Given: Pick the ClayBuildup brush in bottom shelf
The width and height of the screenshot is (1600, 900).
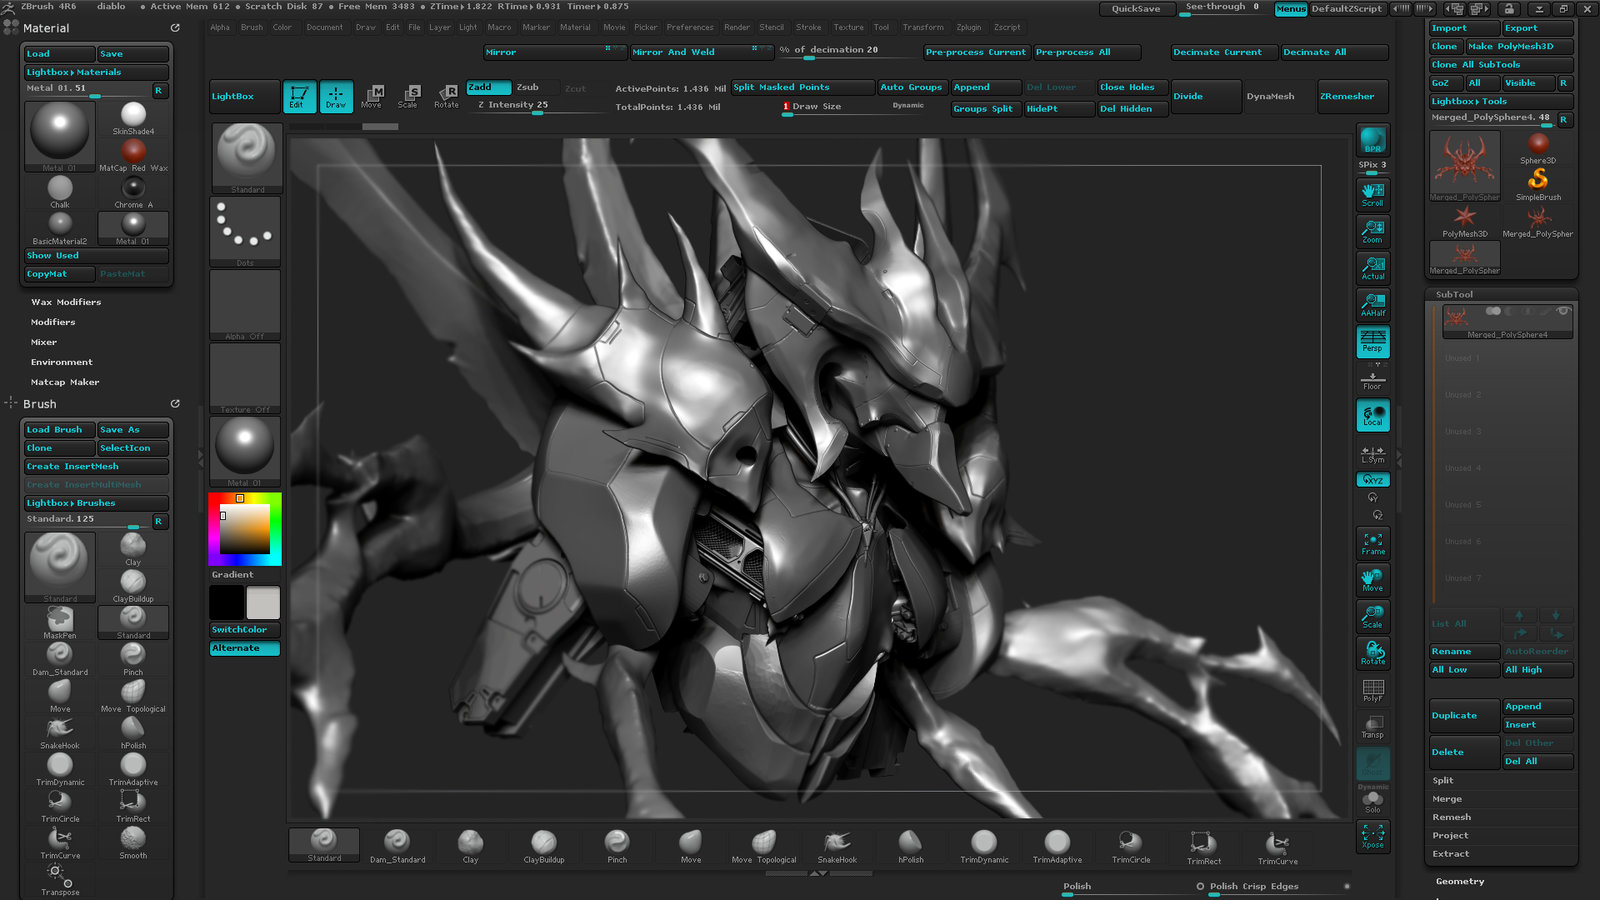Looking at the screenshot, I should 544,846.
